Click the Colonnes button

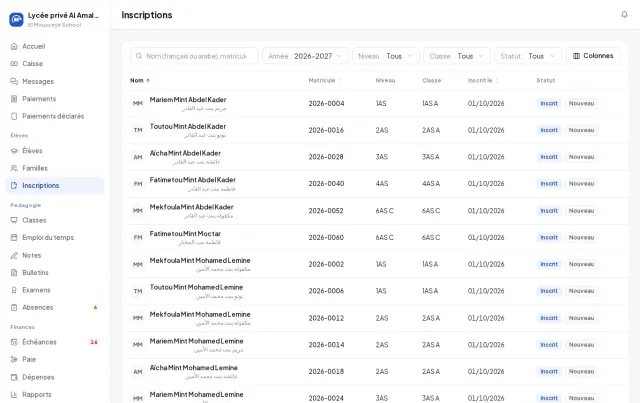(x=593, y=56)
